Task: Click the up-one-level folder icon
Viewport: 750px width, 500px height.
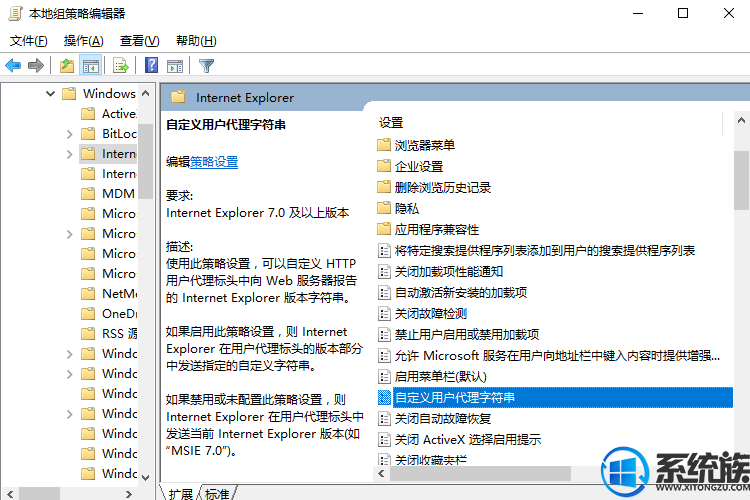Action: pos(67,66)
